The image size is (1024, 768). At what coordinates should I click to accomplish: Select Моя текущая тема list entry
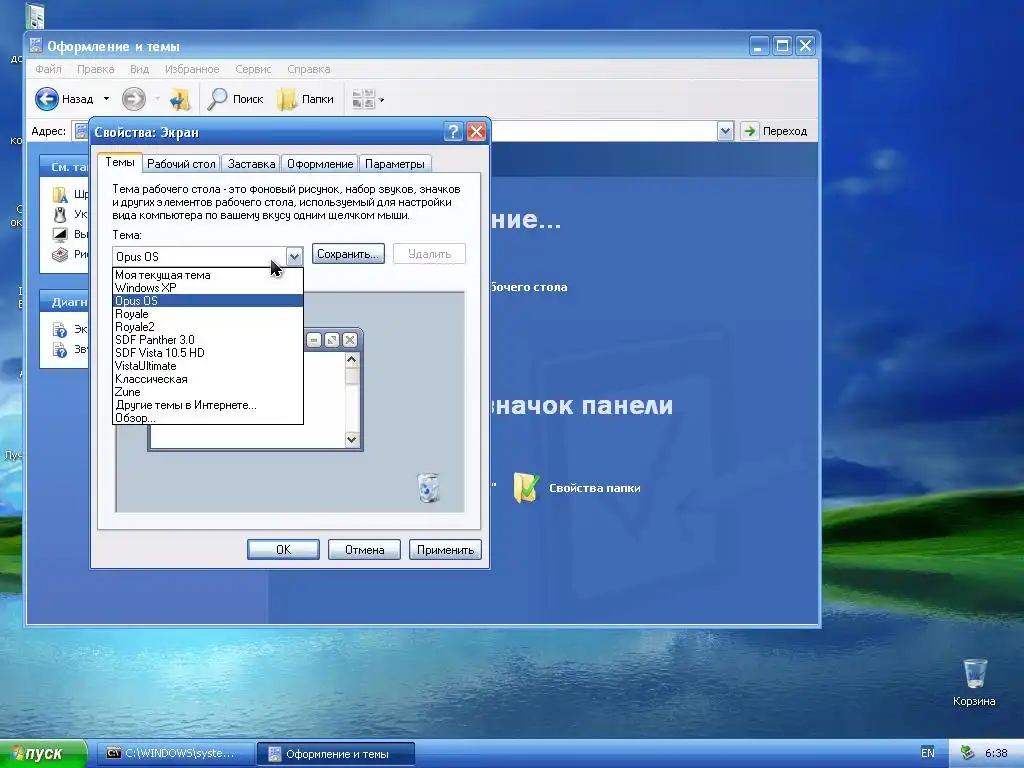[208, 275]
